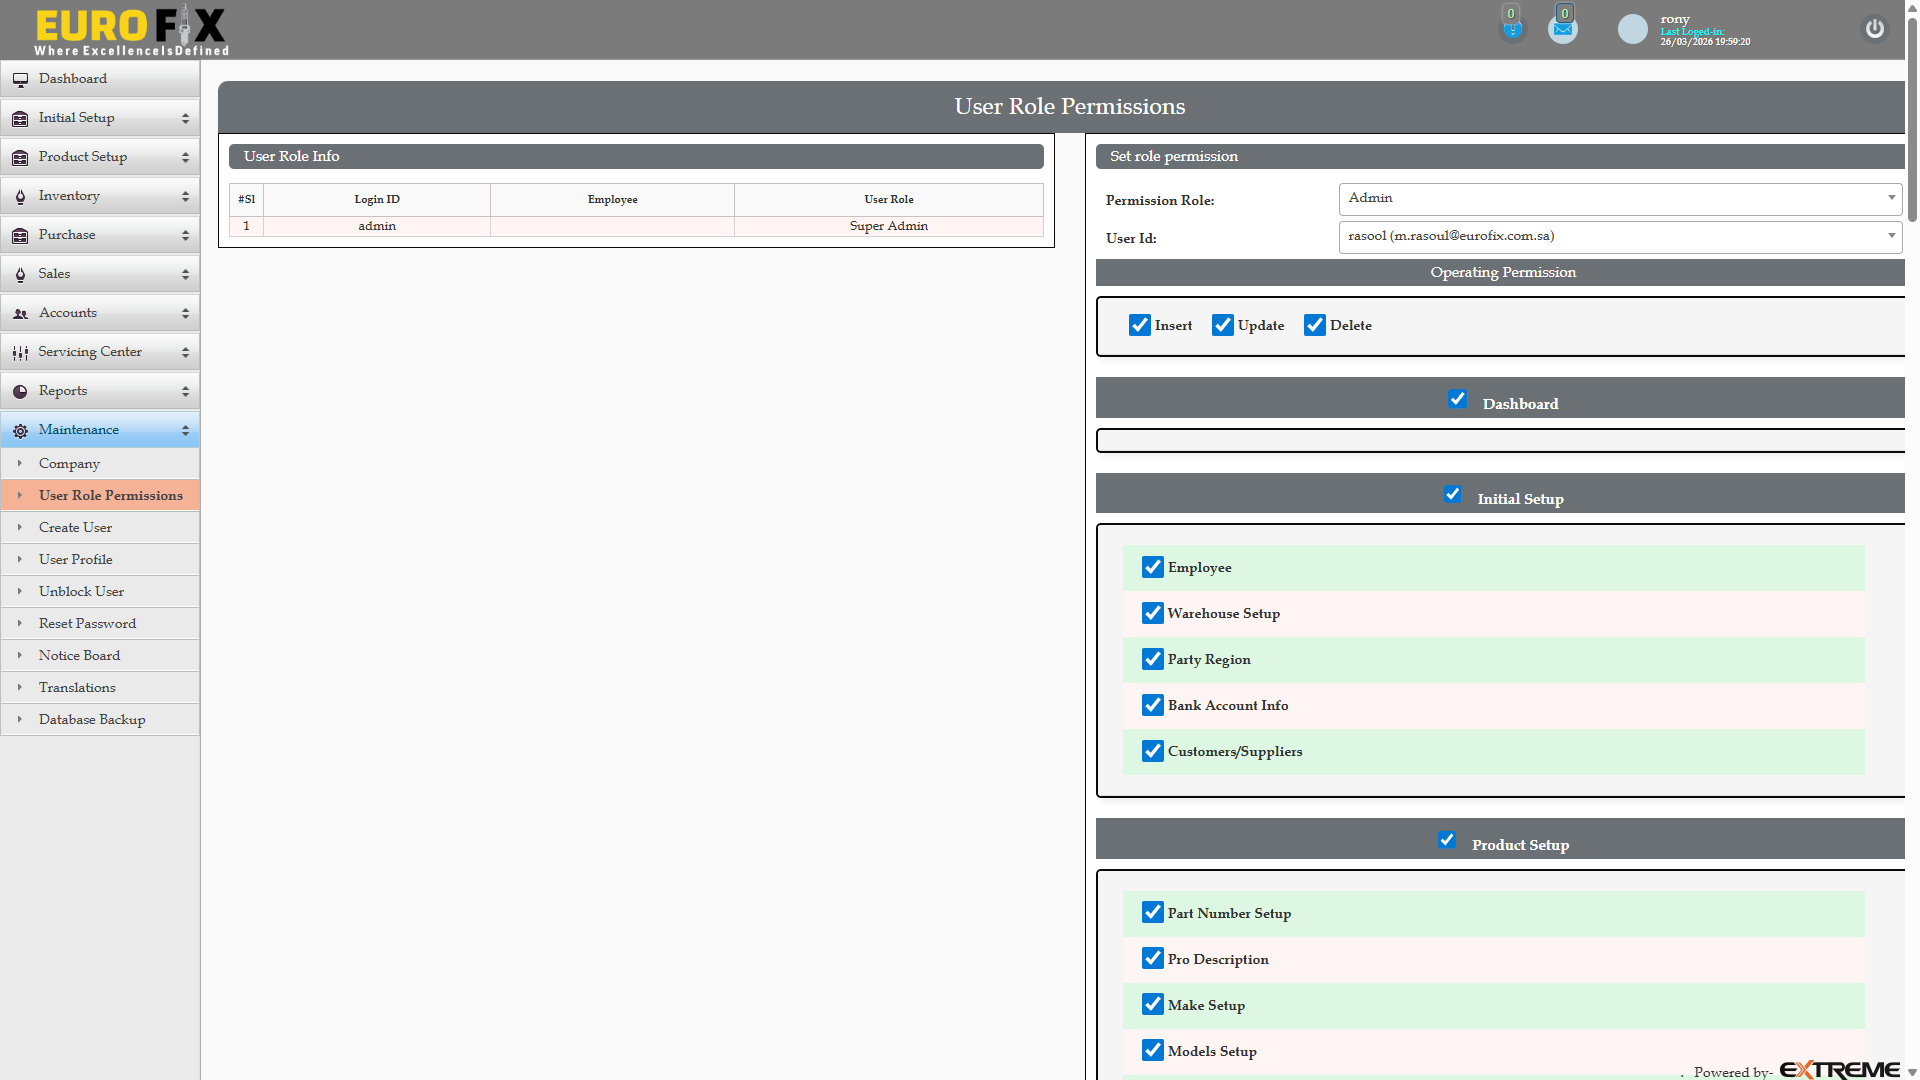Image resolution: width=1920 pixels, height=1080 pixels.
Task: Open the Notice Board menu item
Action: click(79, 655)
